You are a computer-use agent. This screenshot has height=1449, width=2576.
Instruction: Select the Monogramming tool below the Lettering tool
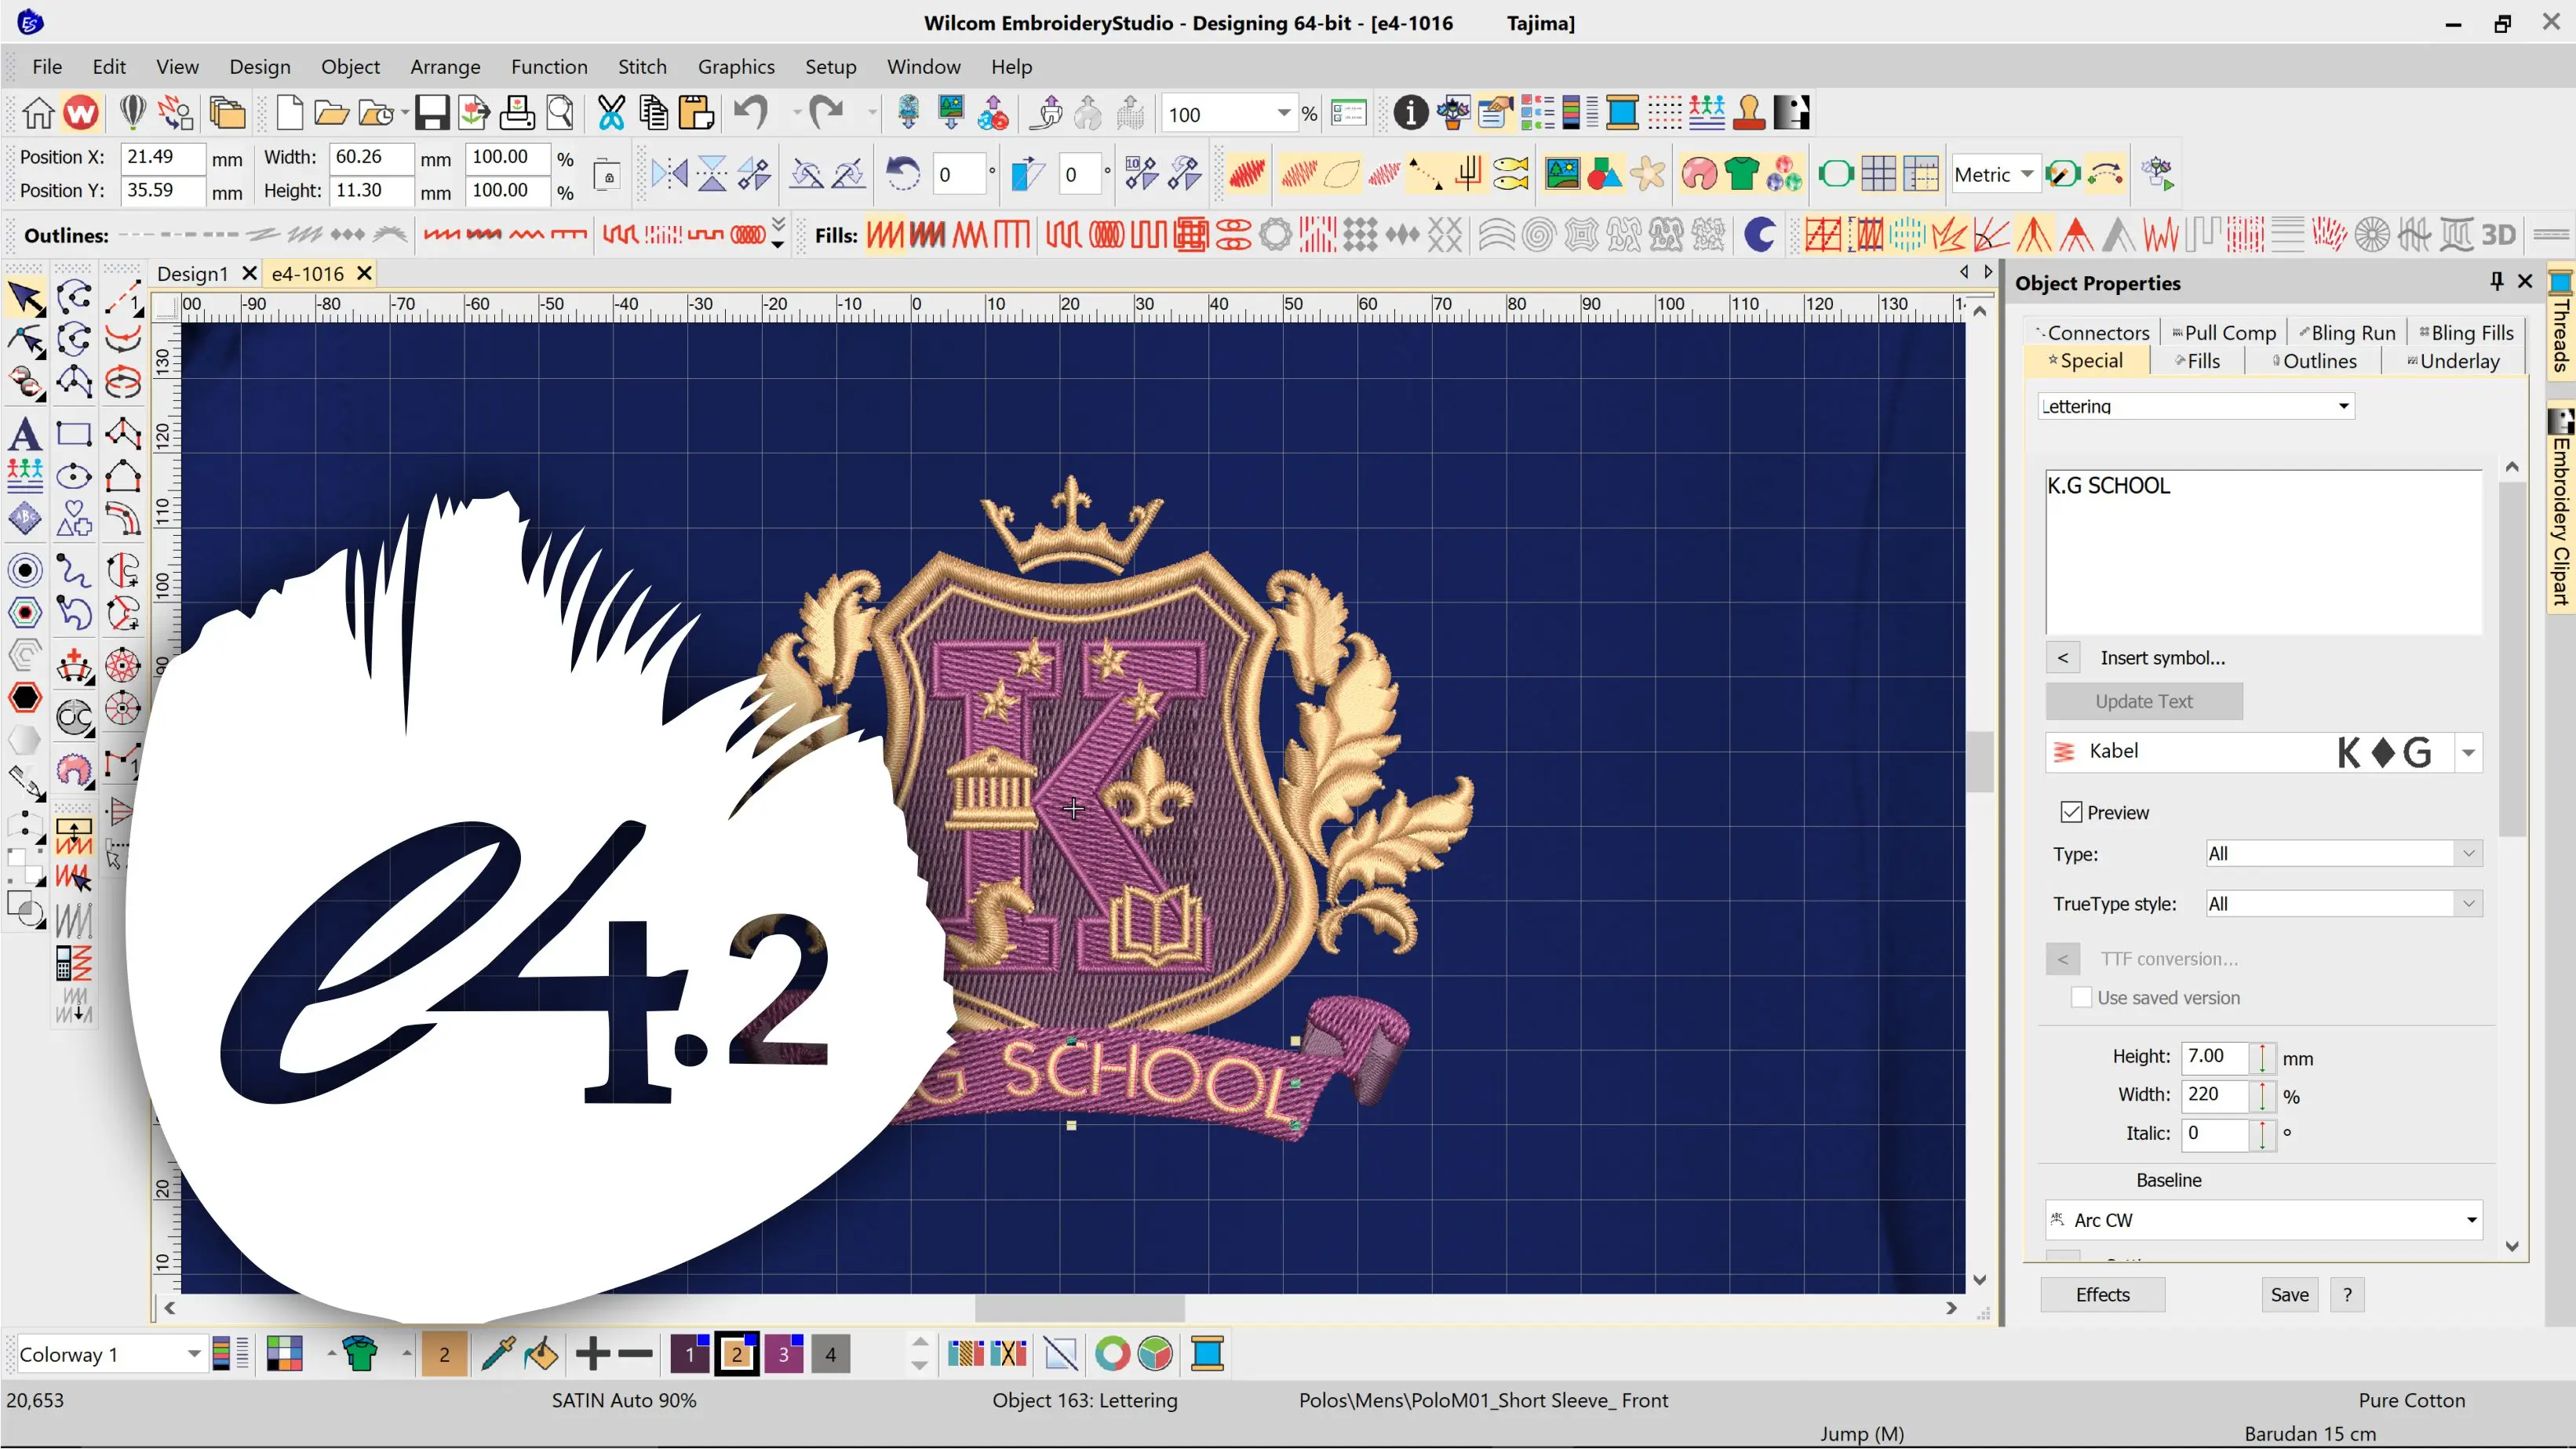pyautogui.click(x=24, y=475)
